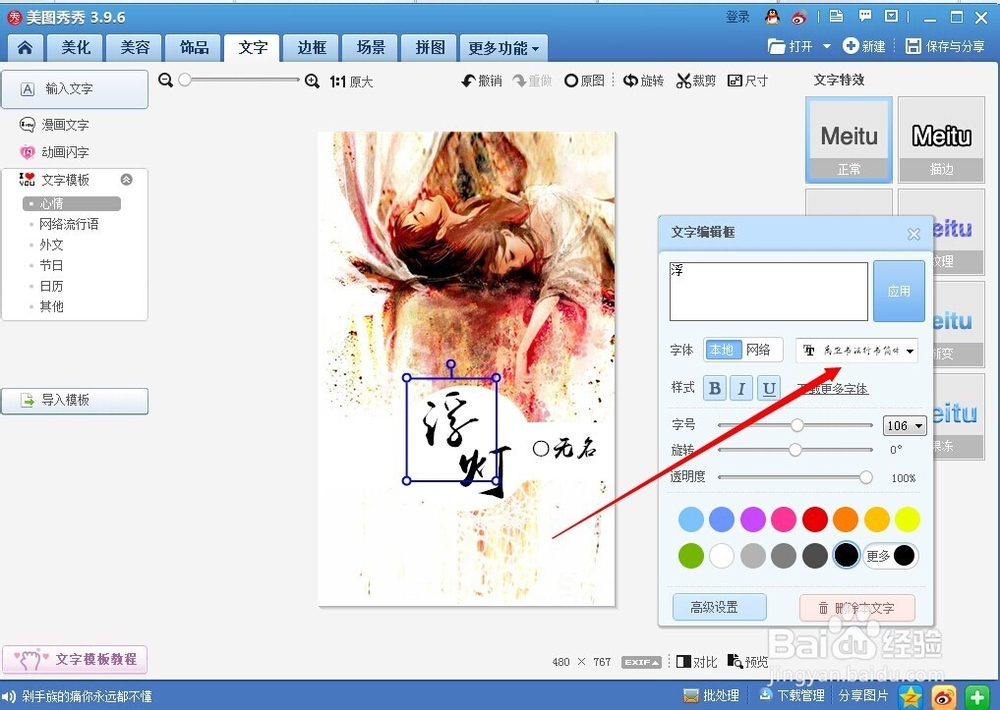Collapse the 文字模板 section
Image resolution: width=1000 pixels, height=710 pixels.
[127, 180]
